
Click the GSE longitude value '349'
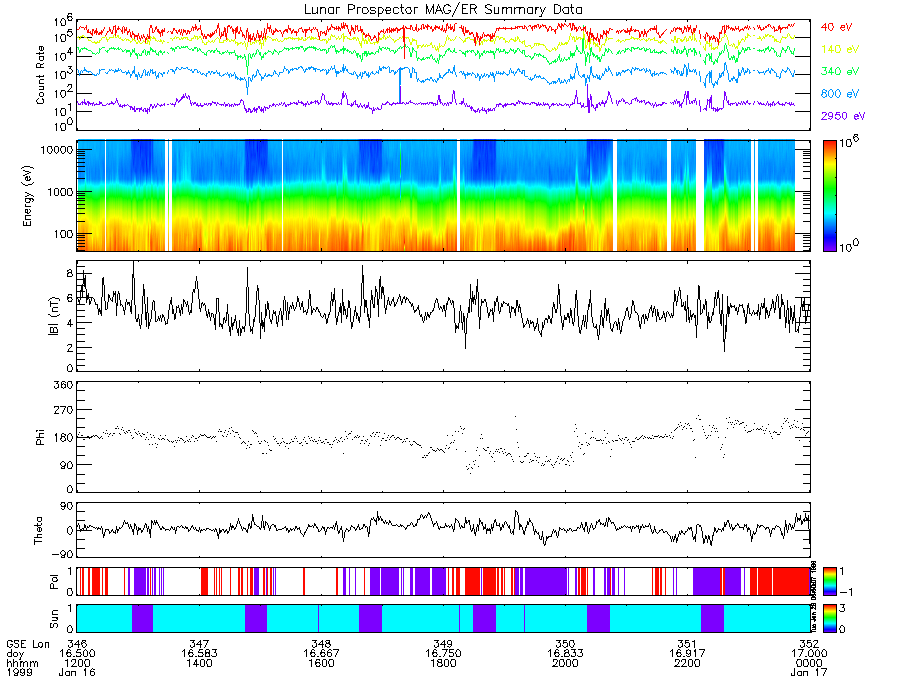[x=443, y=644]
